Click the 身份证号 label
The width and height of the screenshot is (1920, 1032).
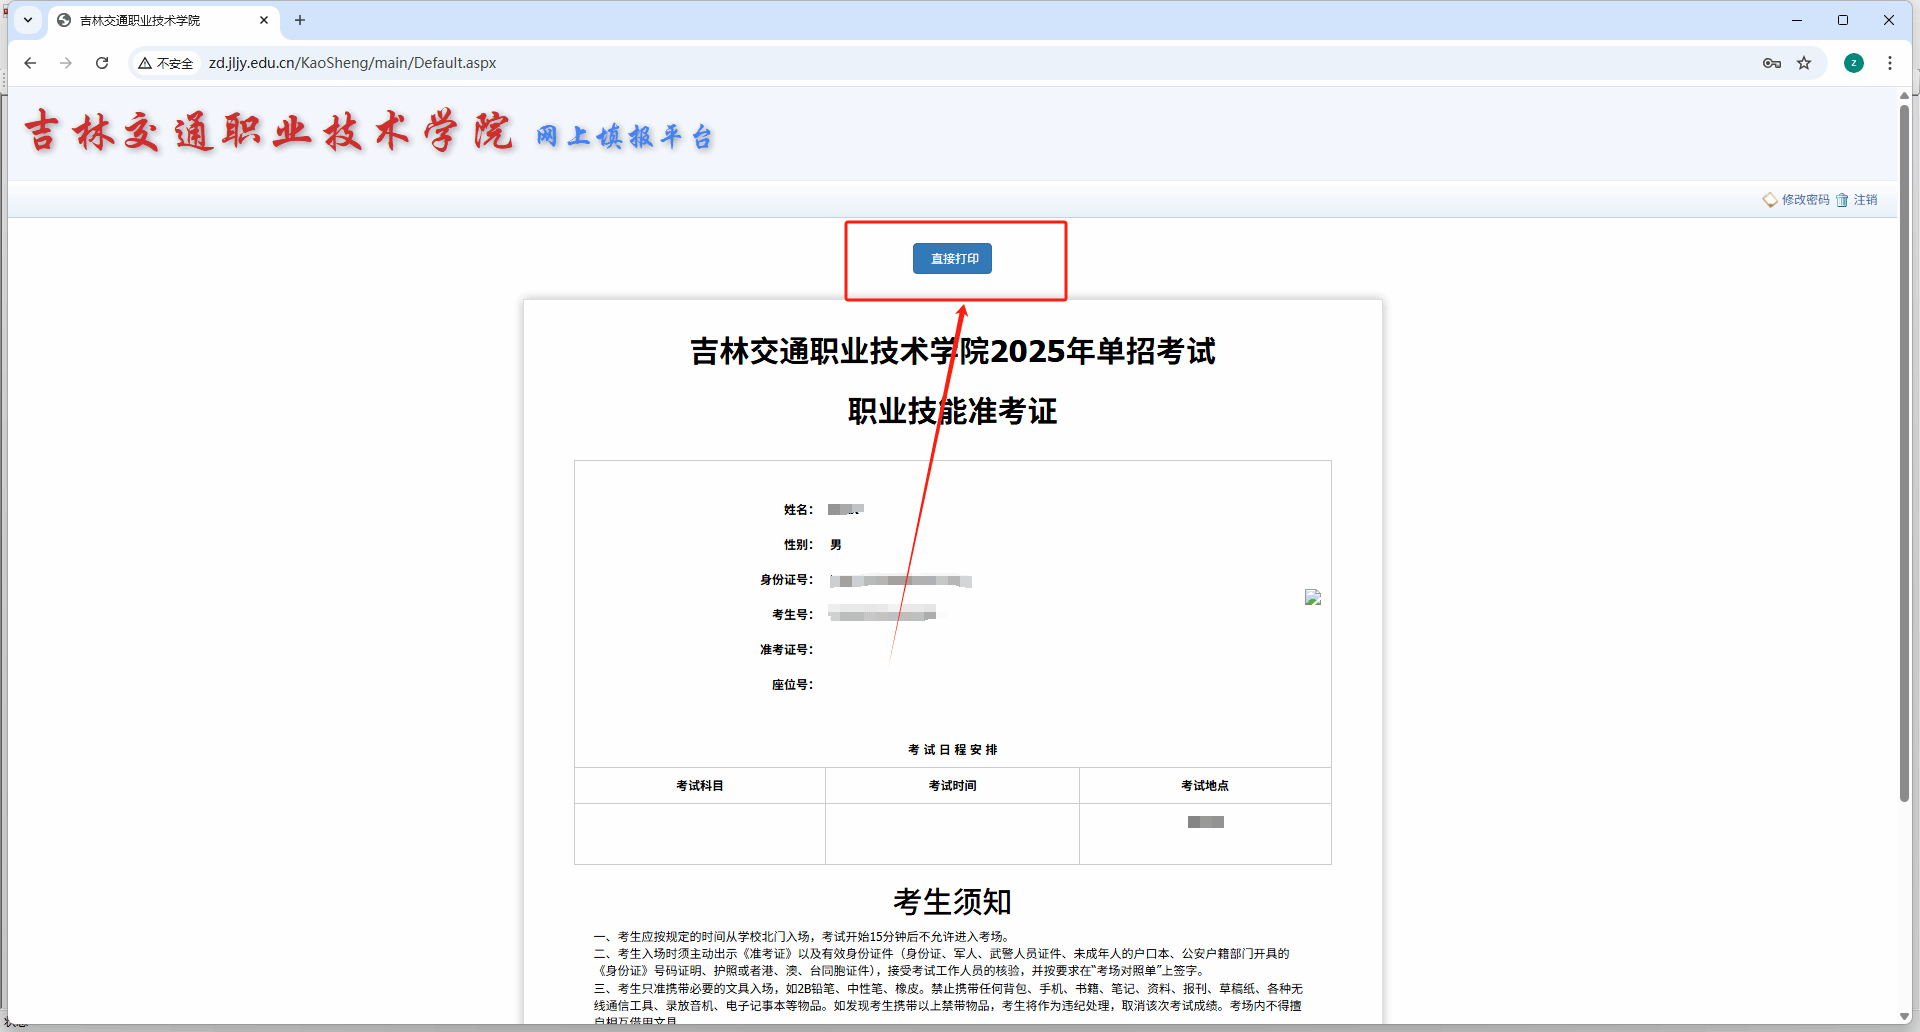pyautogui.click(x=786, y=580)
